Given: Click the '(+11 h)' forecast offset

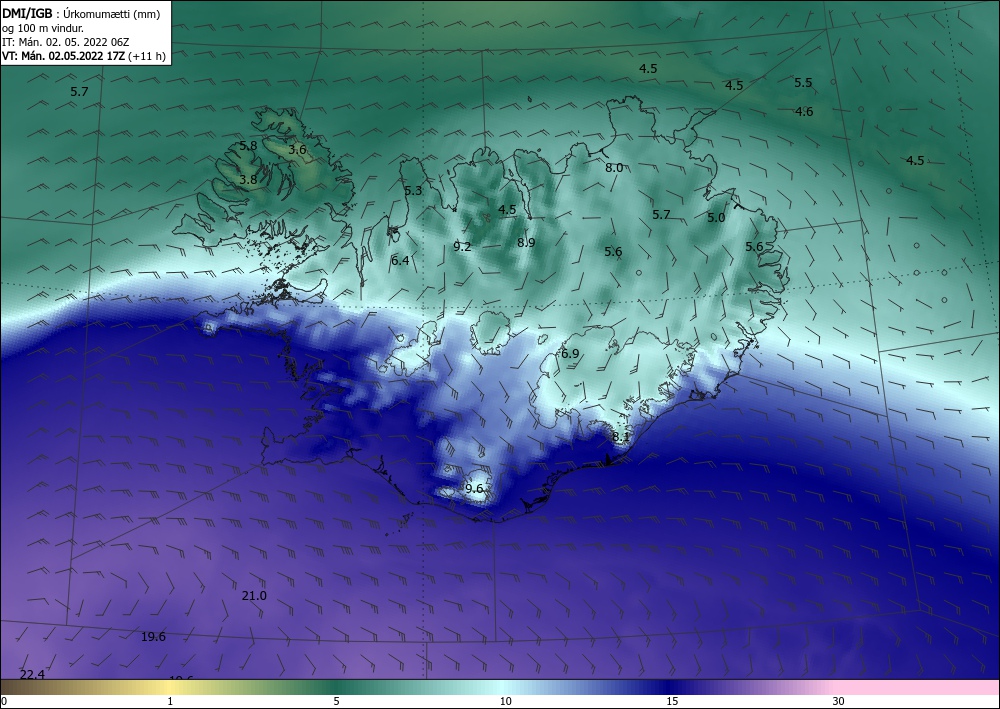Looking at the screenshot, I should [x=147, y=56].
